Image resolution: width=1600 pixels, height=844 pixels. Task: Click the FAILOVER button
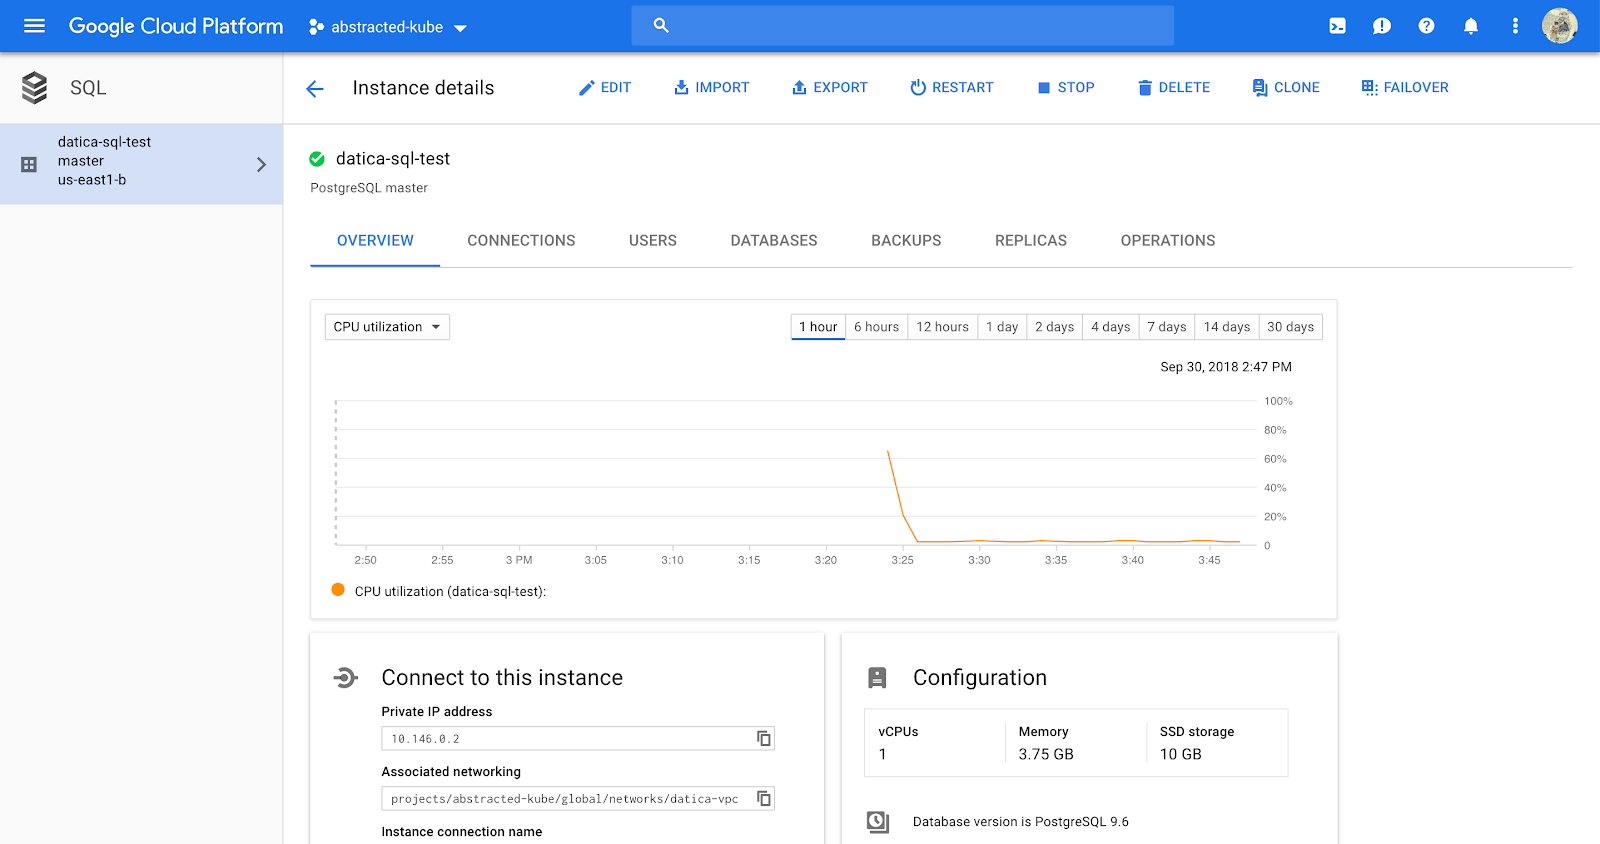1405,88
